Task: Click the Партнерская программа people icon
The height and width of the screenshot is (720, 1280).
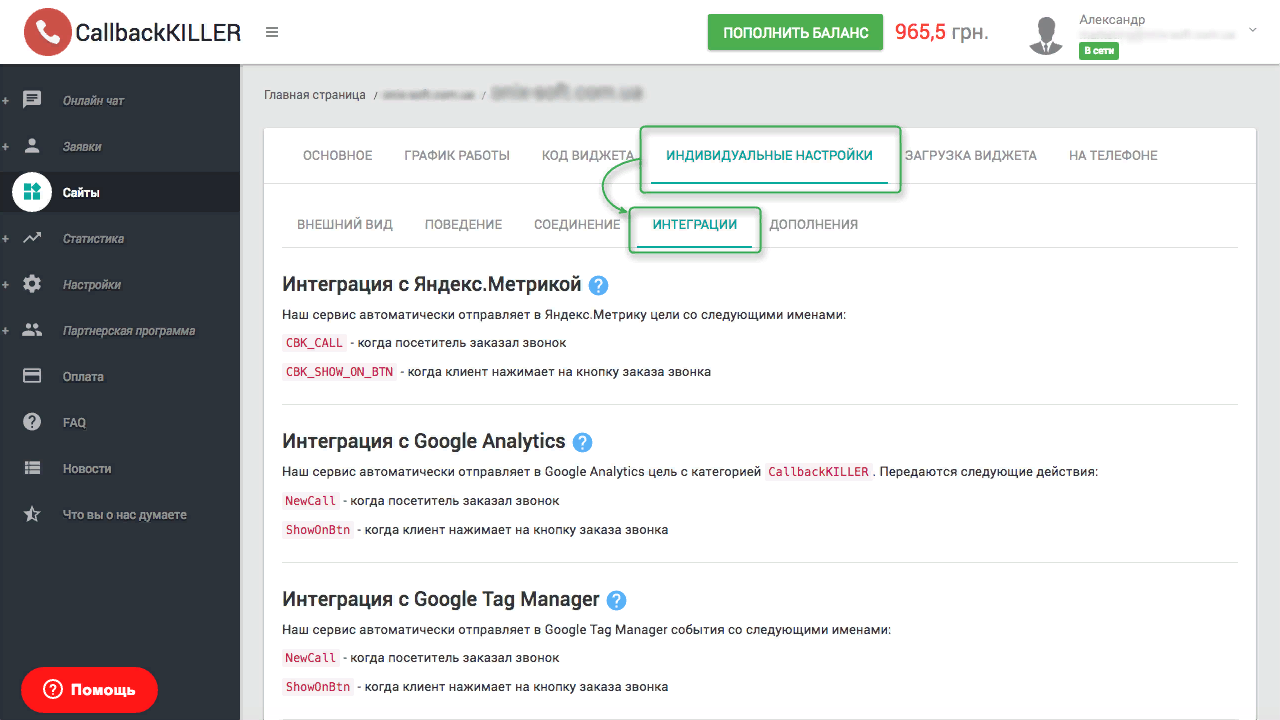Action: 32,330
